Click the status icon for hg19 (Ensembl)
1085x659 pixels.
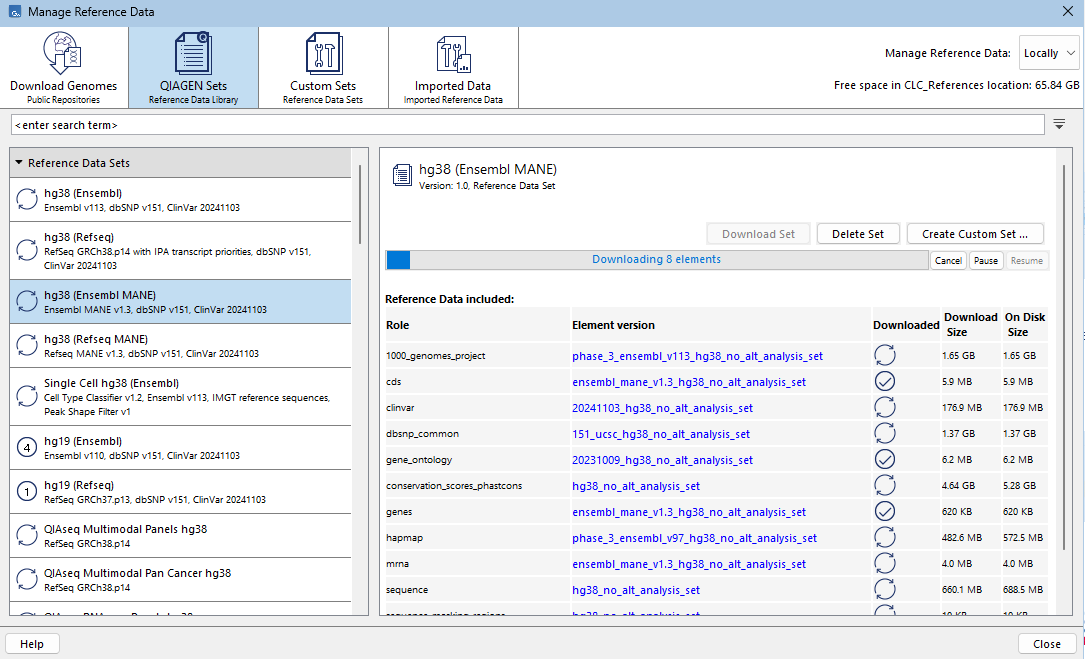tap(27, 447)
